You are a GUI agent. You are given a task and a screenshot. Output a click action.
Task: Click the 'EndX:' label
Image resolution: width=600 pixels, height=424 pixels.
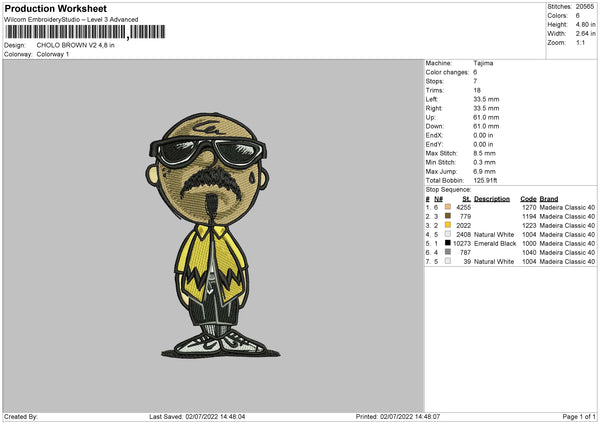click(x=434, y=135)
